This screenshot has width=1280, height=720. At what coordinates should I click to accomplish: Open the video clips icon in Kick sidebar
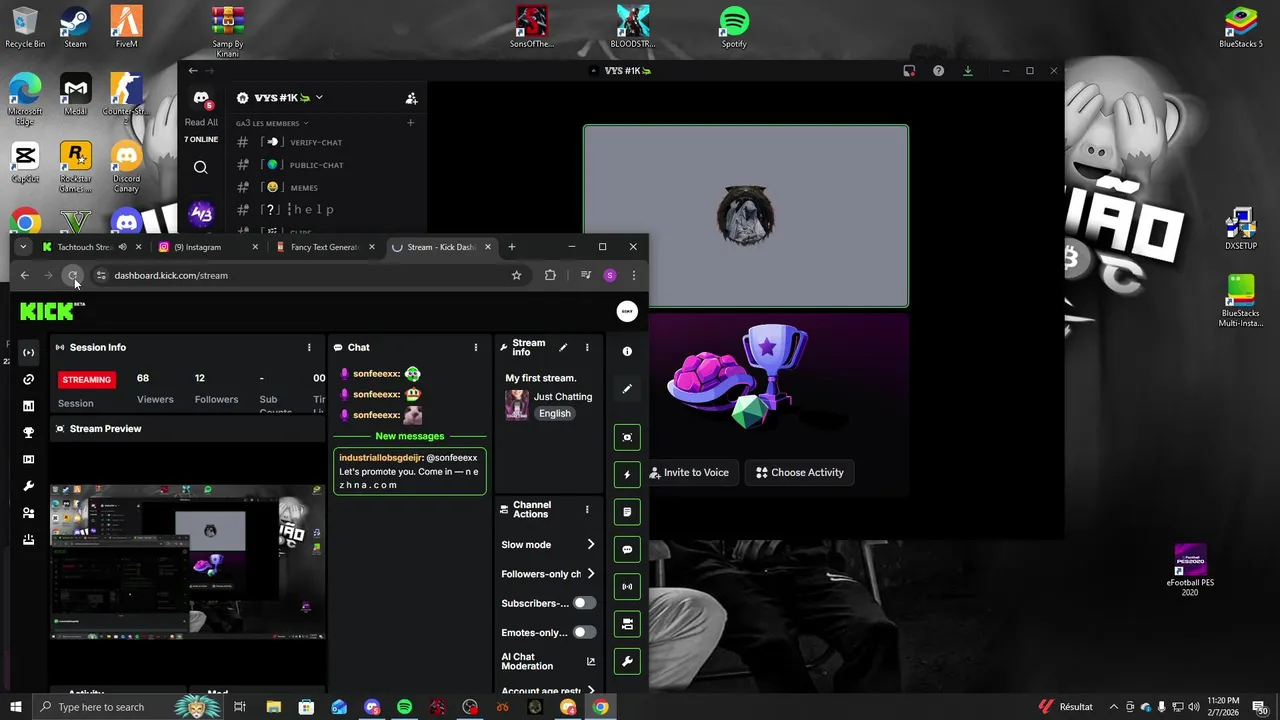28,459
